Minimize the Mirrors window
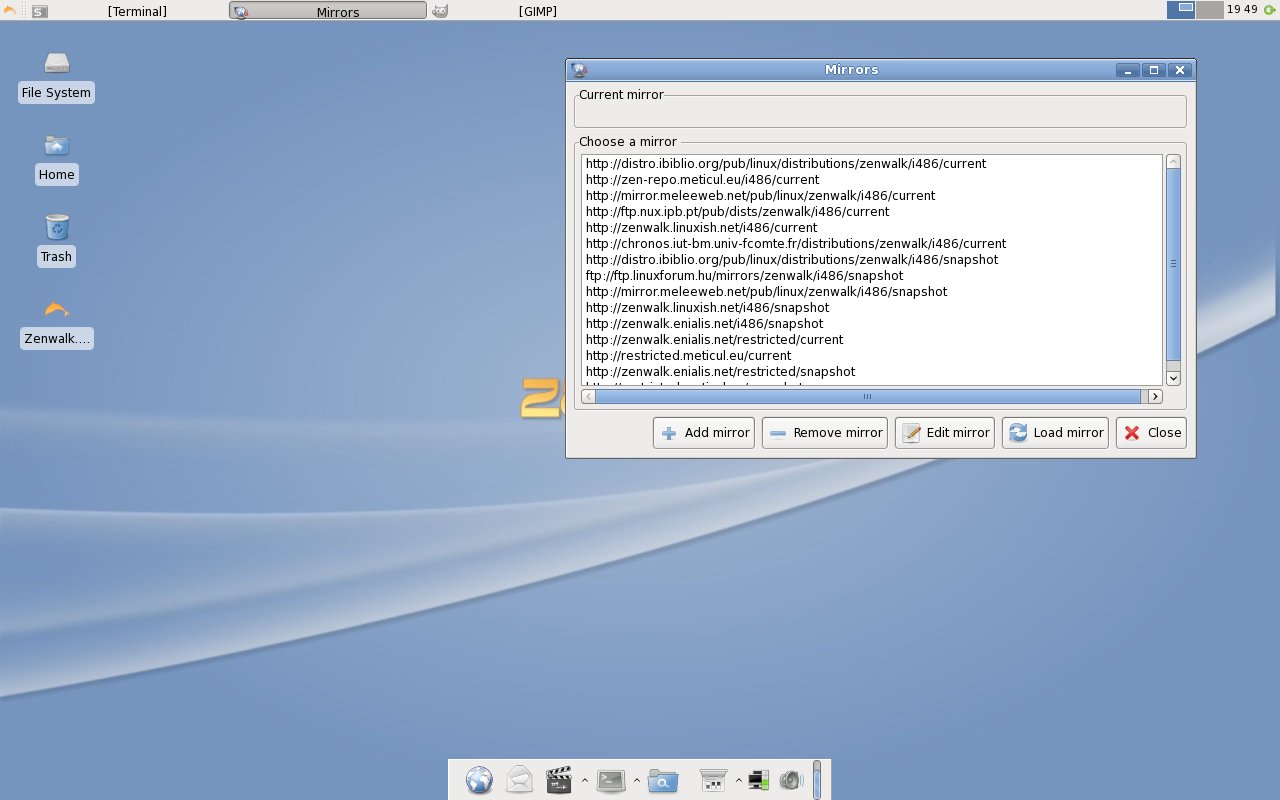The image size is (1280, 800). 1128,70
